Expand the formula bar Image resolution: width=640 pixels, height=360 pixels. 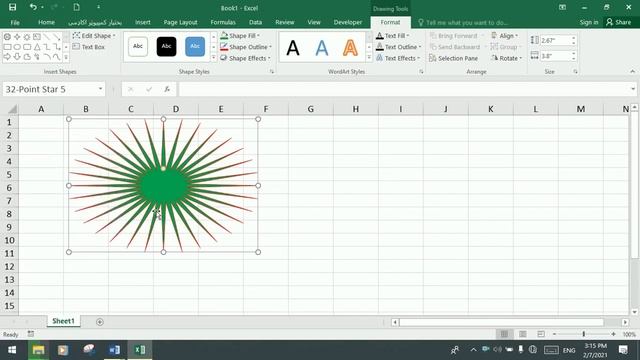[633, 89]
